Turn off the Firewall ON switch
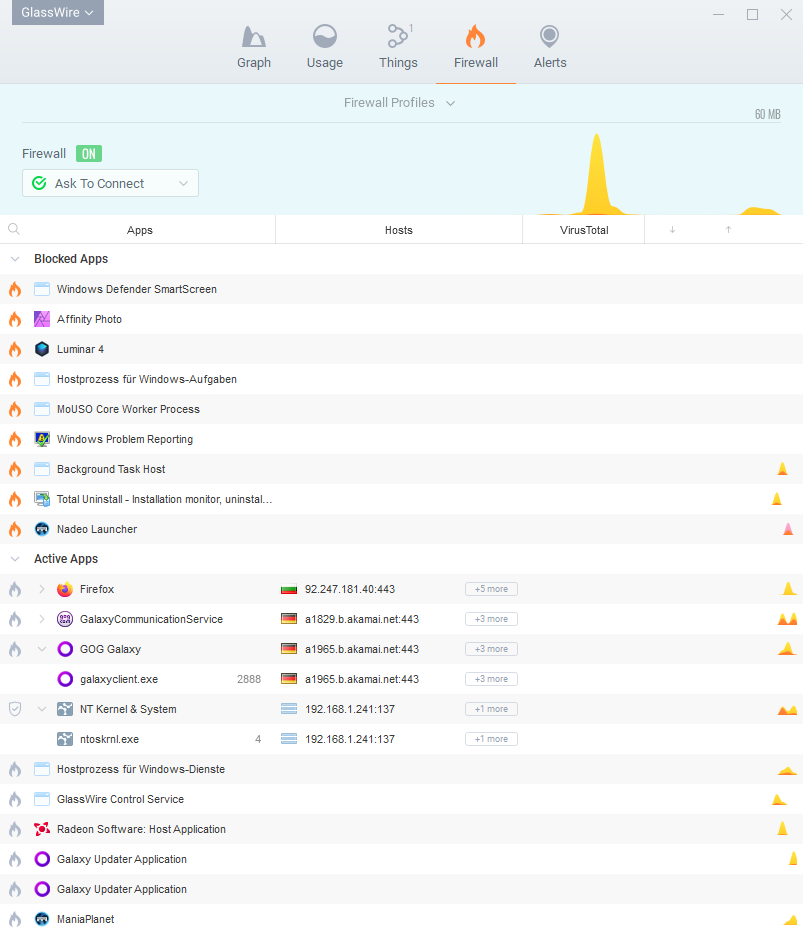The width and height of the screenshot is (803, 937). [x=88, y=154]
